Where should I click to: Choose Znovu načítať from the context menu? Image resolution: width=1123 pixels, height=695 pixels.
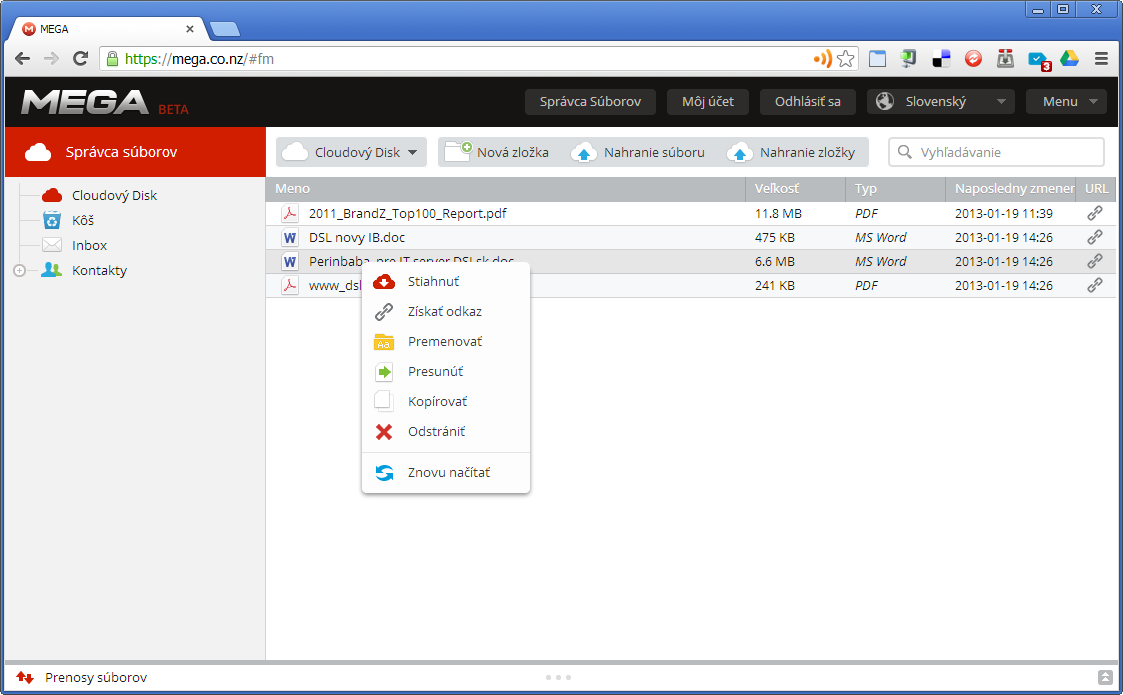point(445,473)
